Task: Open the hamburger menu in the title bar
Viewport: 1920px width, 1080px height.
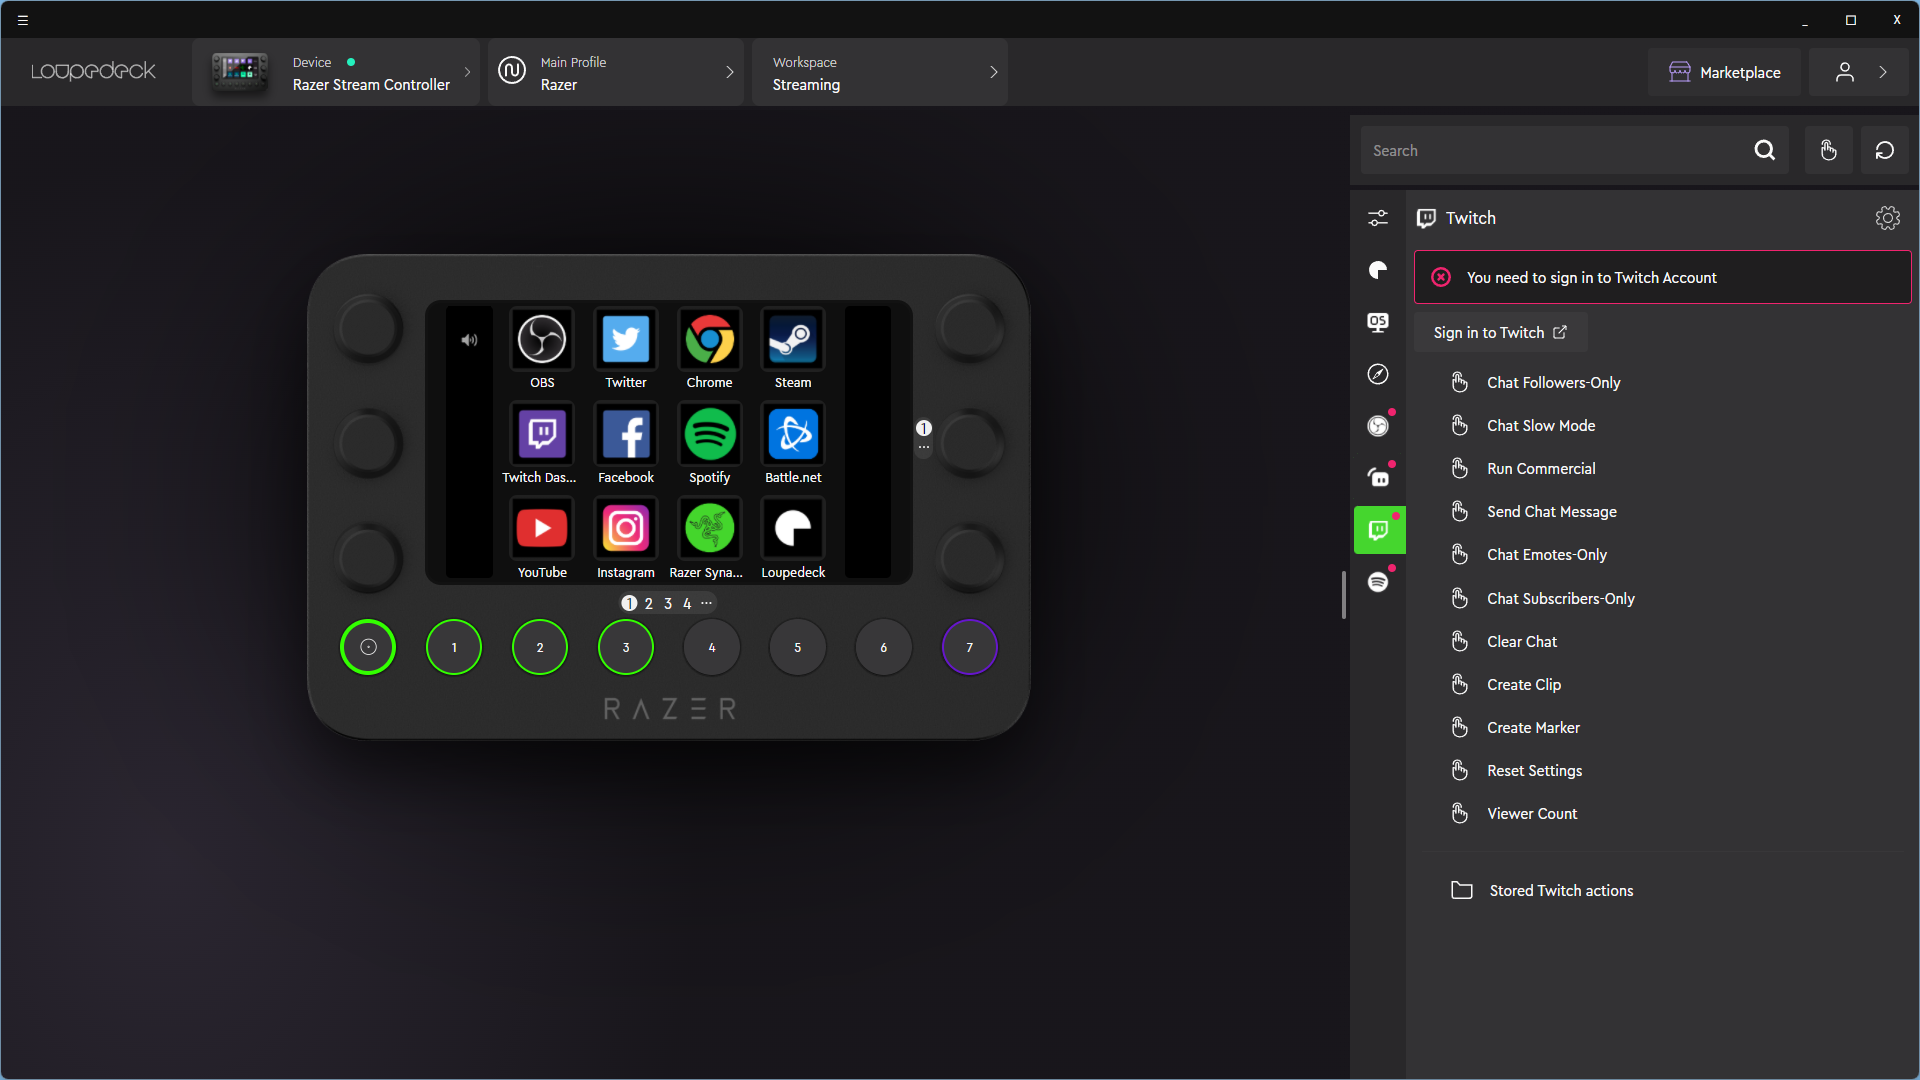Action: 23,20
